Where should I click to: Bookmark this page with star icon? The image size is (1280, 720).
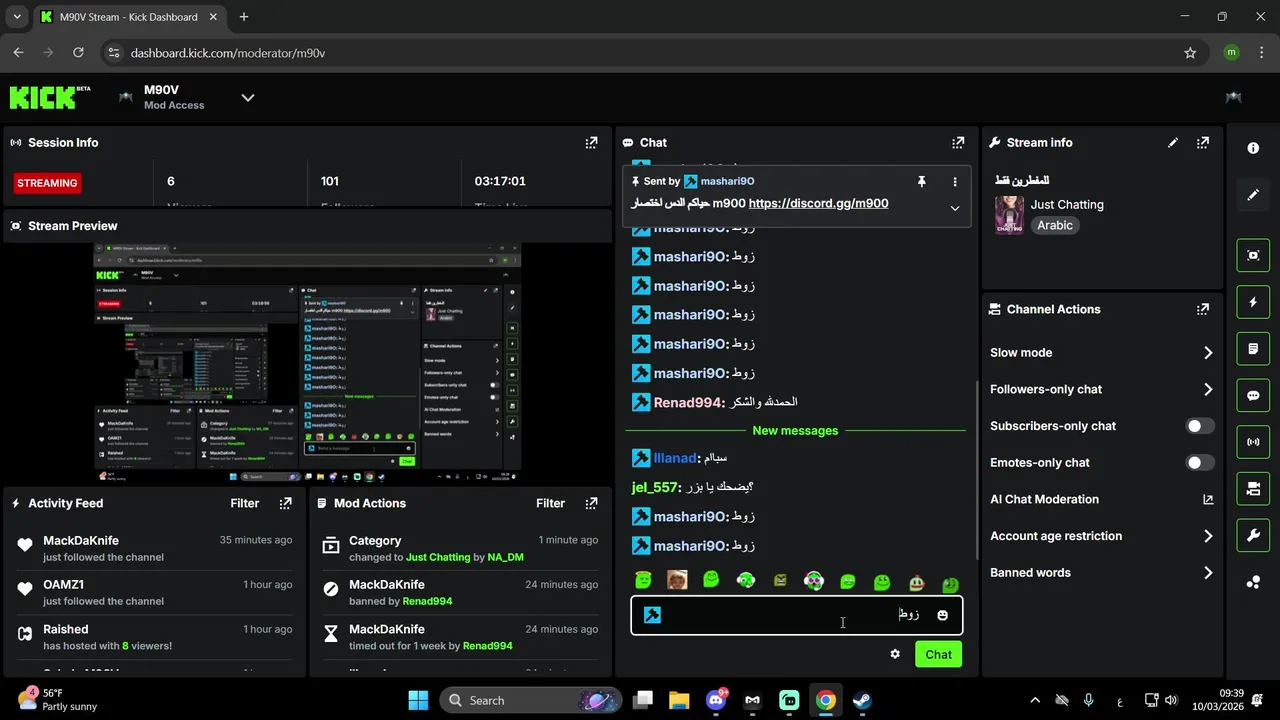pyautogui.click(x=1190, y=53)
